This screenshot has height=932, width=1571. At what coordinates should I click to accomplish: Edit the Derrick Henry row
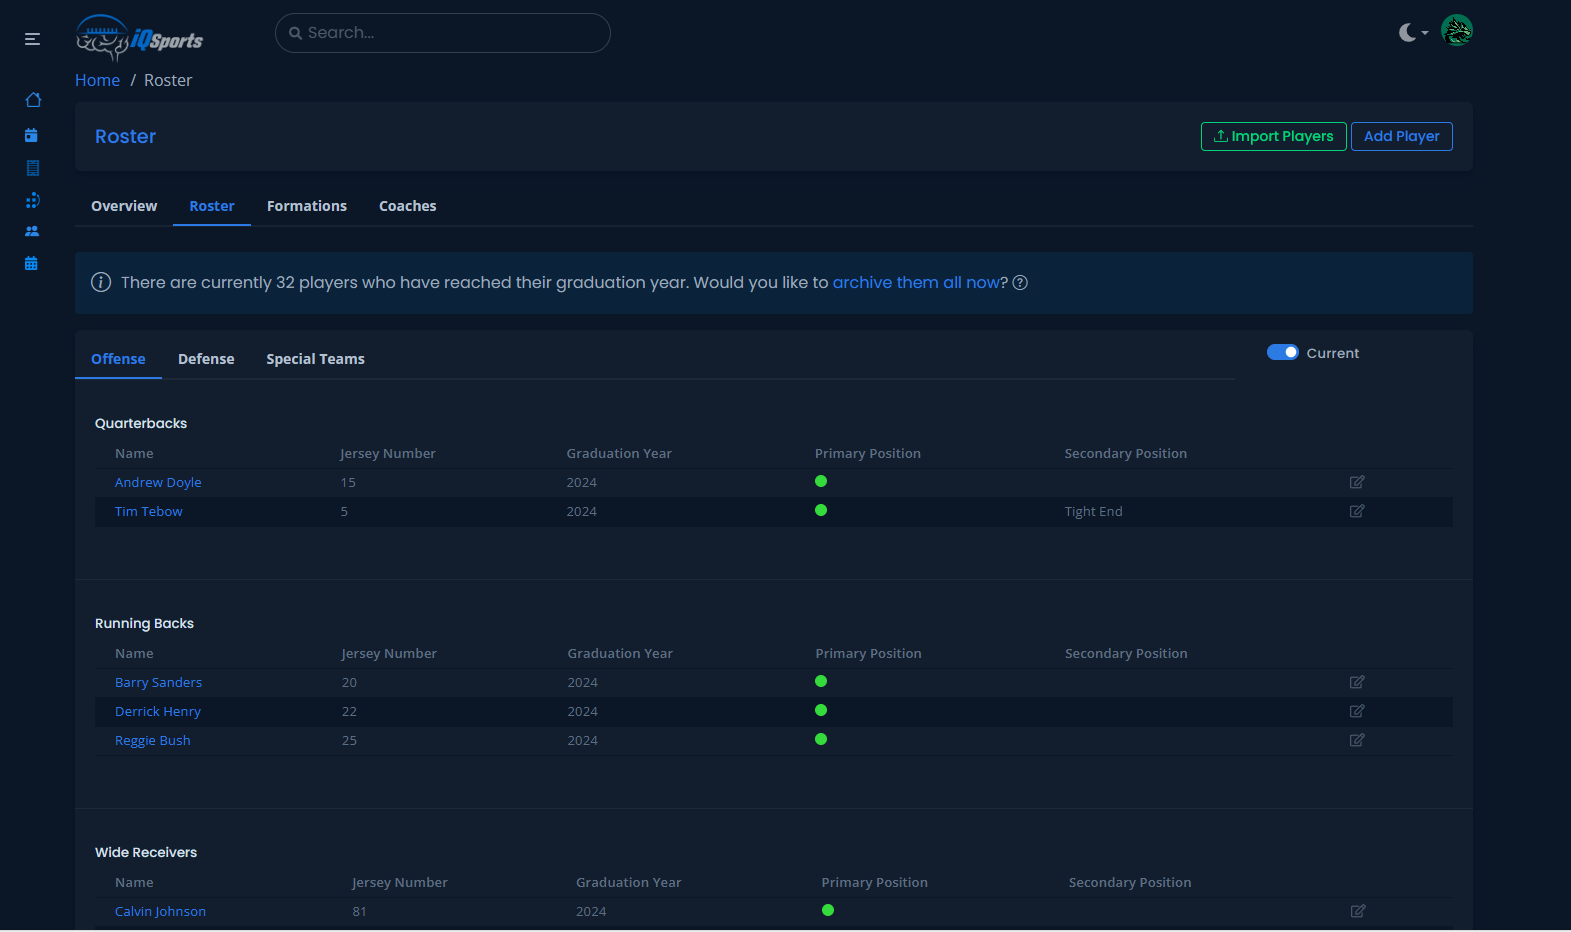click(x=1357, y=711)
